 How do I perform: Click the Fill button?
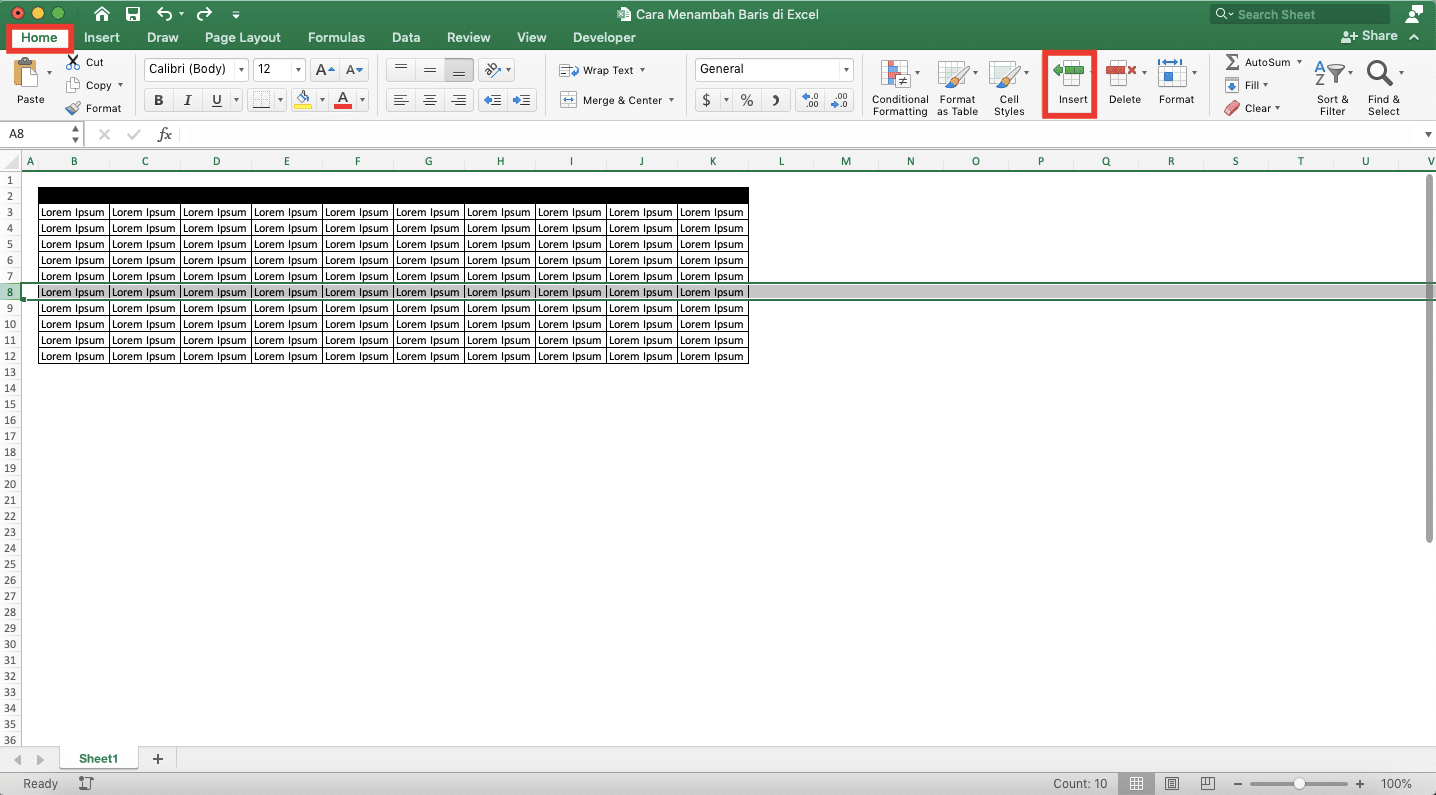tap(1246, 85)
